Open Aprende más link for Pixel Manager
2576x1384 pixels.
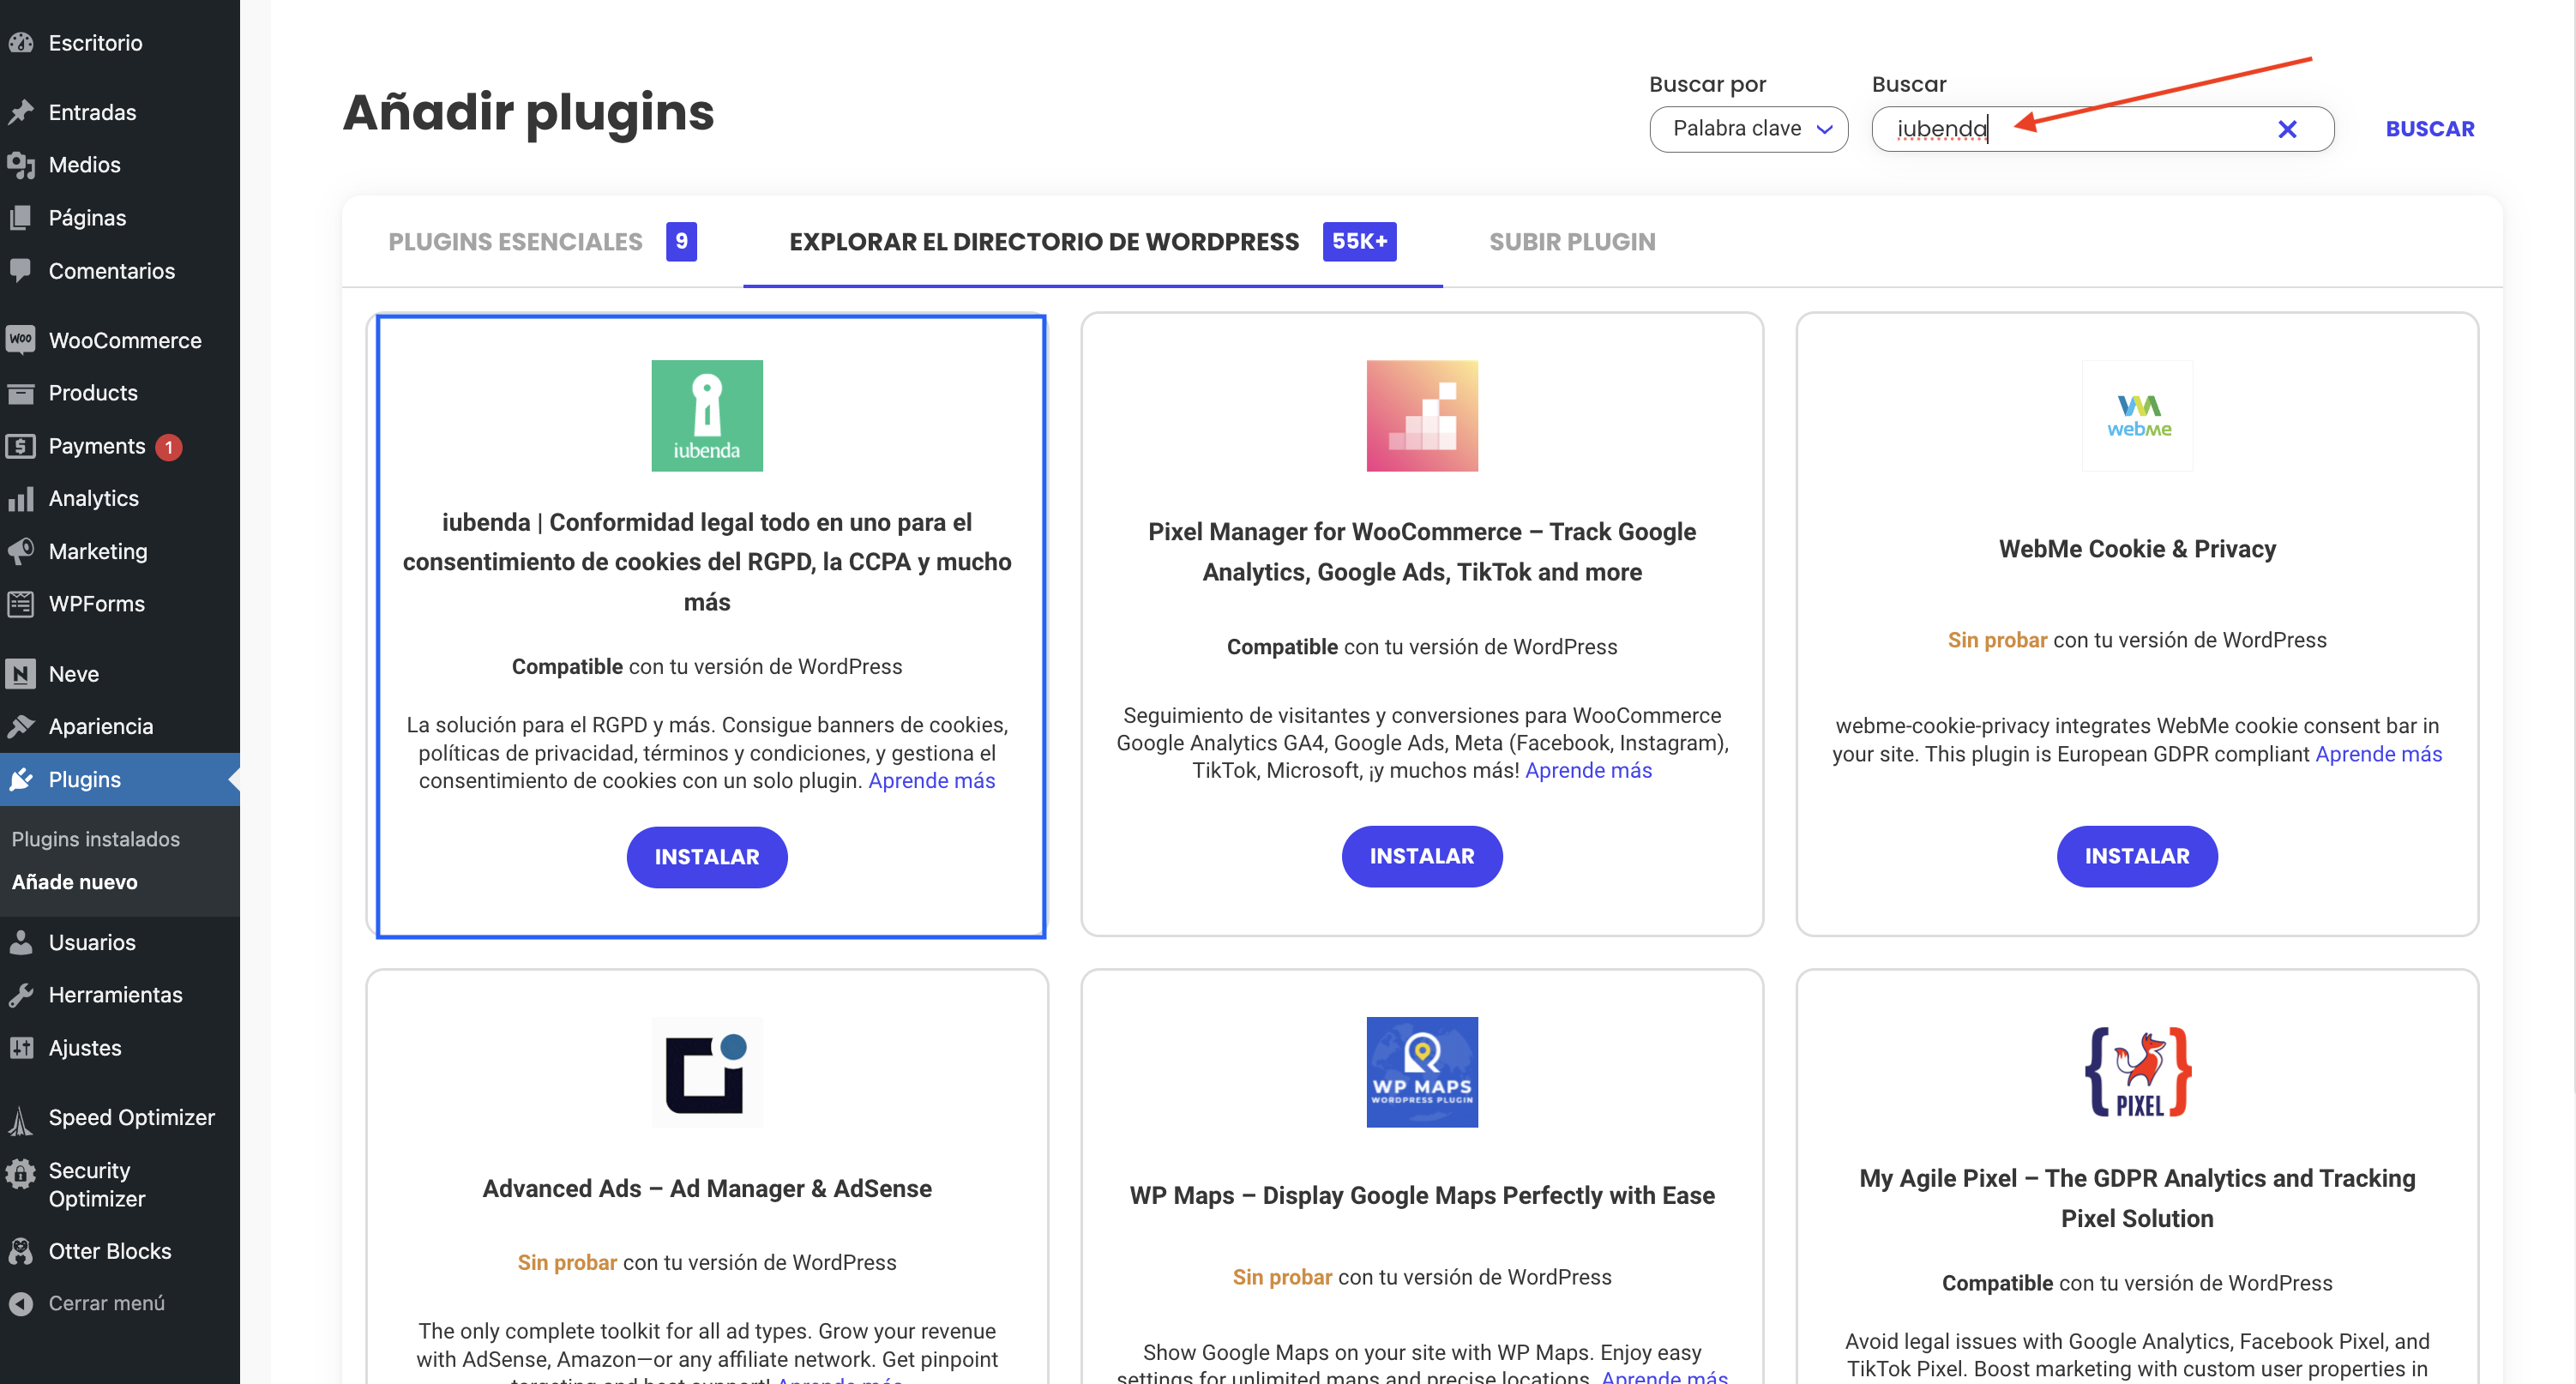tap(1587, 770)
